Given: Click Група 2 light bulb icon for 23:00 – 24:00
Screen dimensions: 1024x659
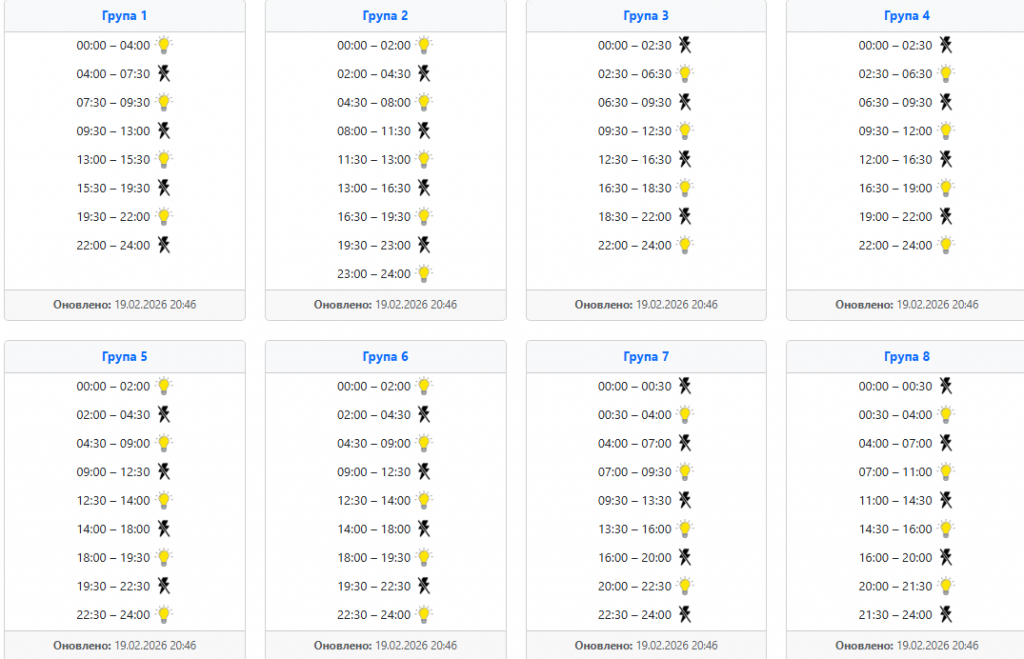Looking at the screenshot, I should pyautogui.click(x=425, y=274).
